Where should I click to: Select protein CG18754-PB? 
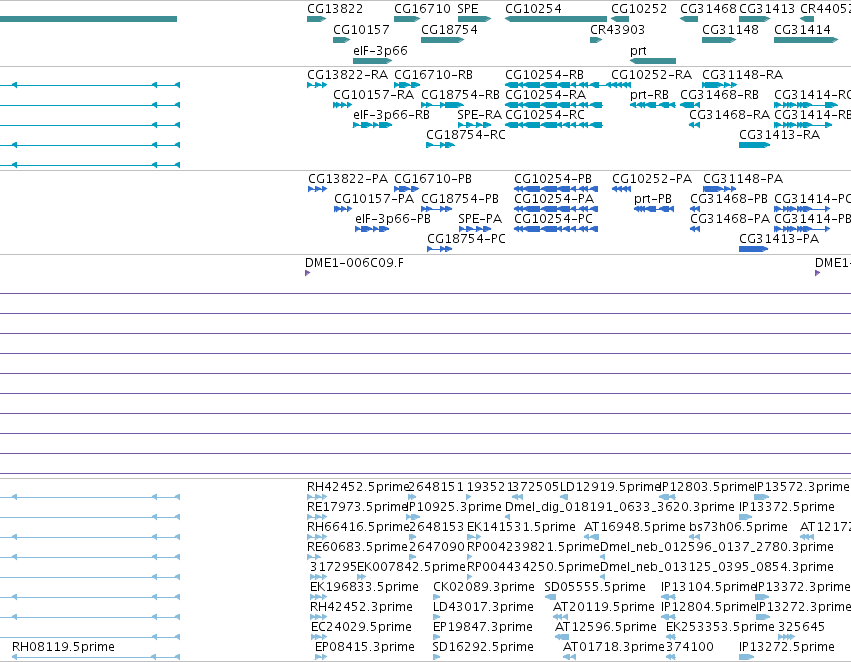tap(436, 209)
